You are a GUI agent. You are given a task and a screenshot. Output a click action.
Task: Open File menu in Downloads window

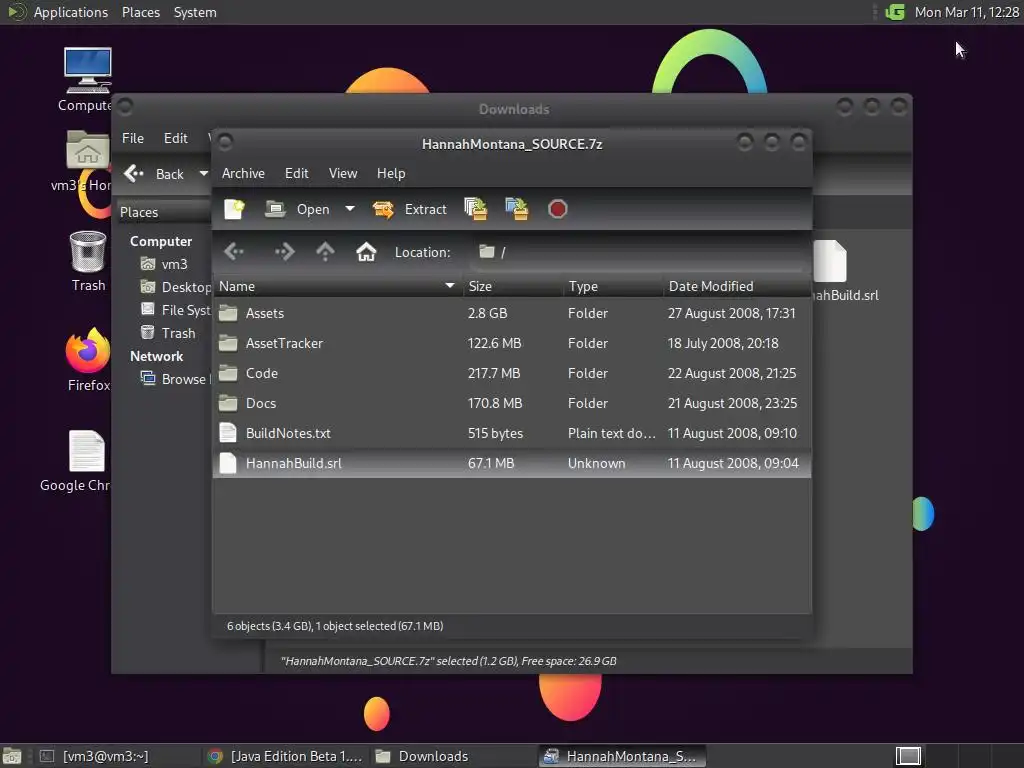tap(133, 138)
